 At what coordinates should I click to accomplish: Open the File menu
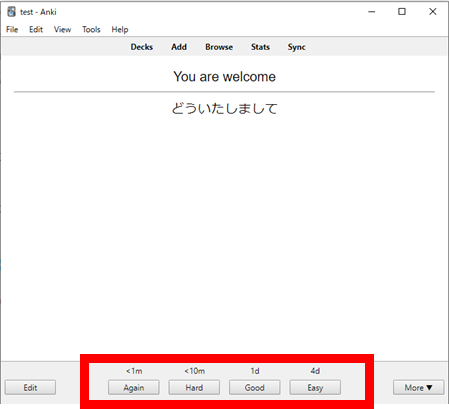(12, 30)
